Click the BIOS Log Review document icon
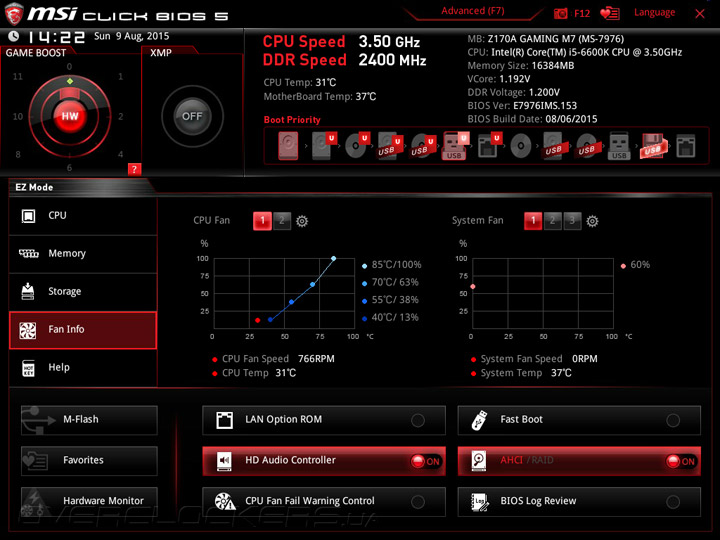This screenshot has width=720, height=540. 480,501
